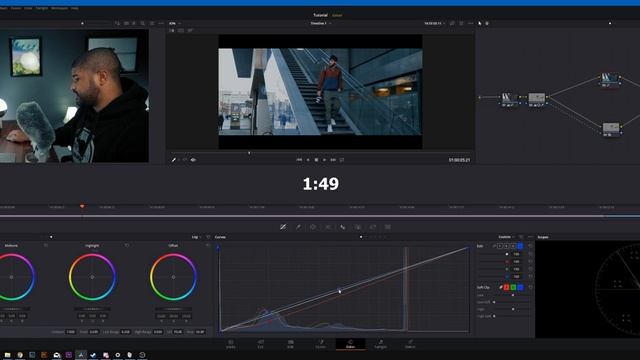Reset the luminance curve intensity

(530, 254)
